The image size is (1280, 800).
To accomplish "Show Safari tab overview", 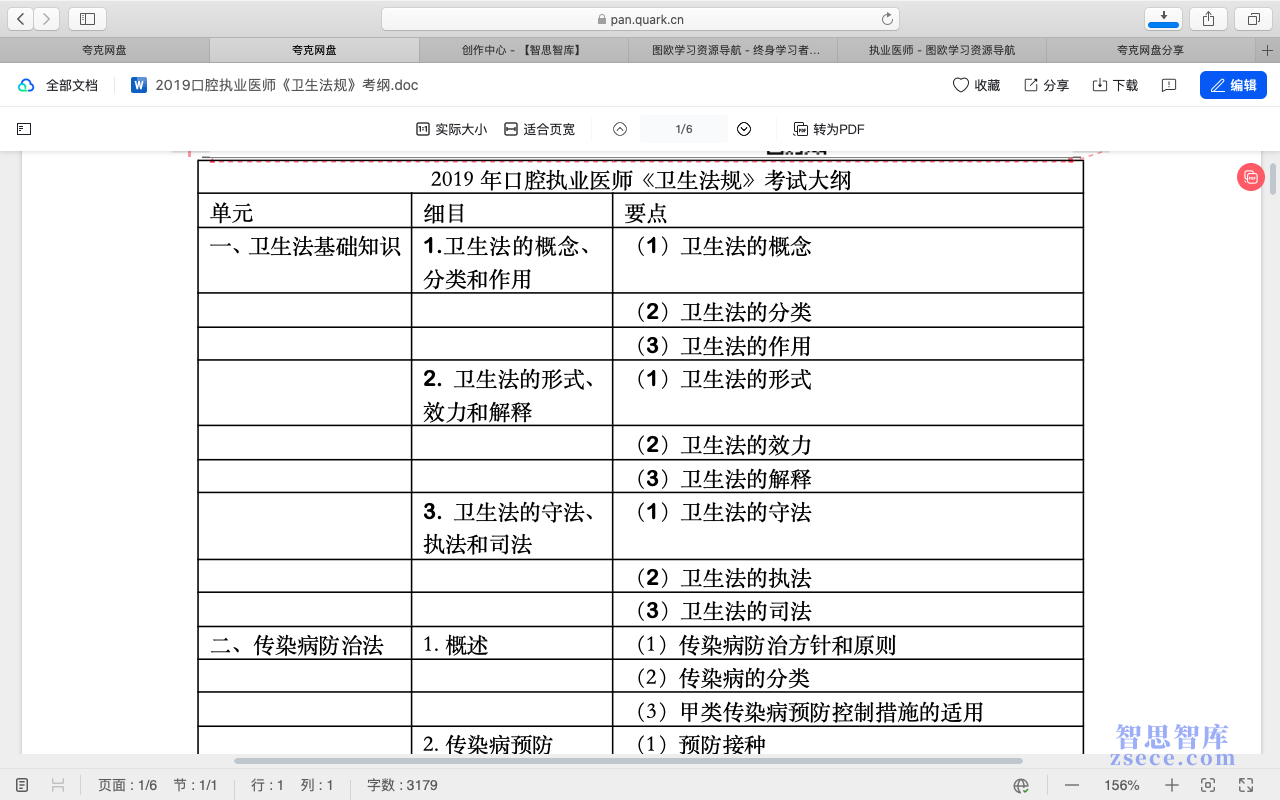I will click(x=1253, y=19).
